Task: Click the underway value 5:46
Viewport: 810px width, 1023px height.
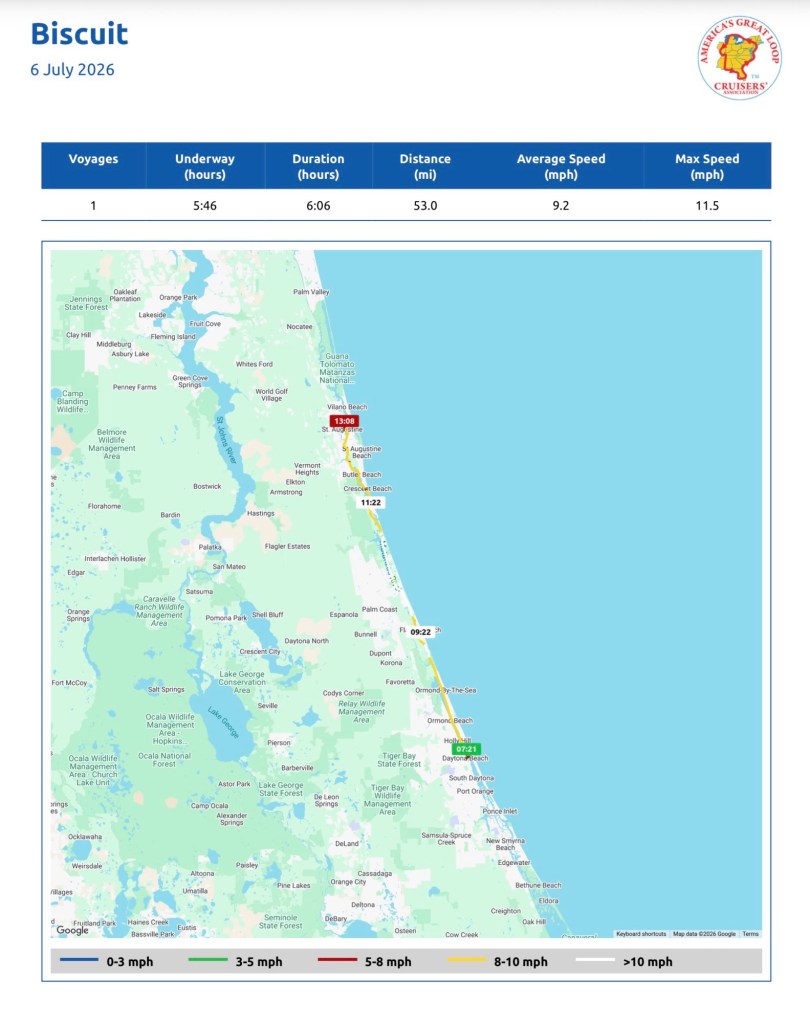Action: pyautogui.click(x=205, y=206)
